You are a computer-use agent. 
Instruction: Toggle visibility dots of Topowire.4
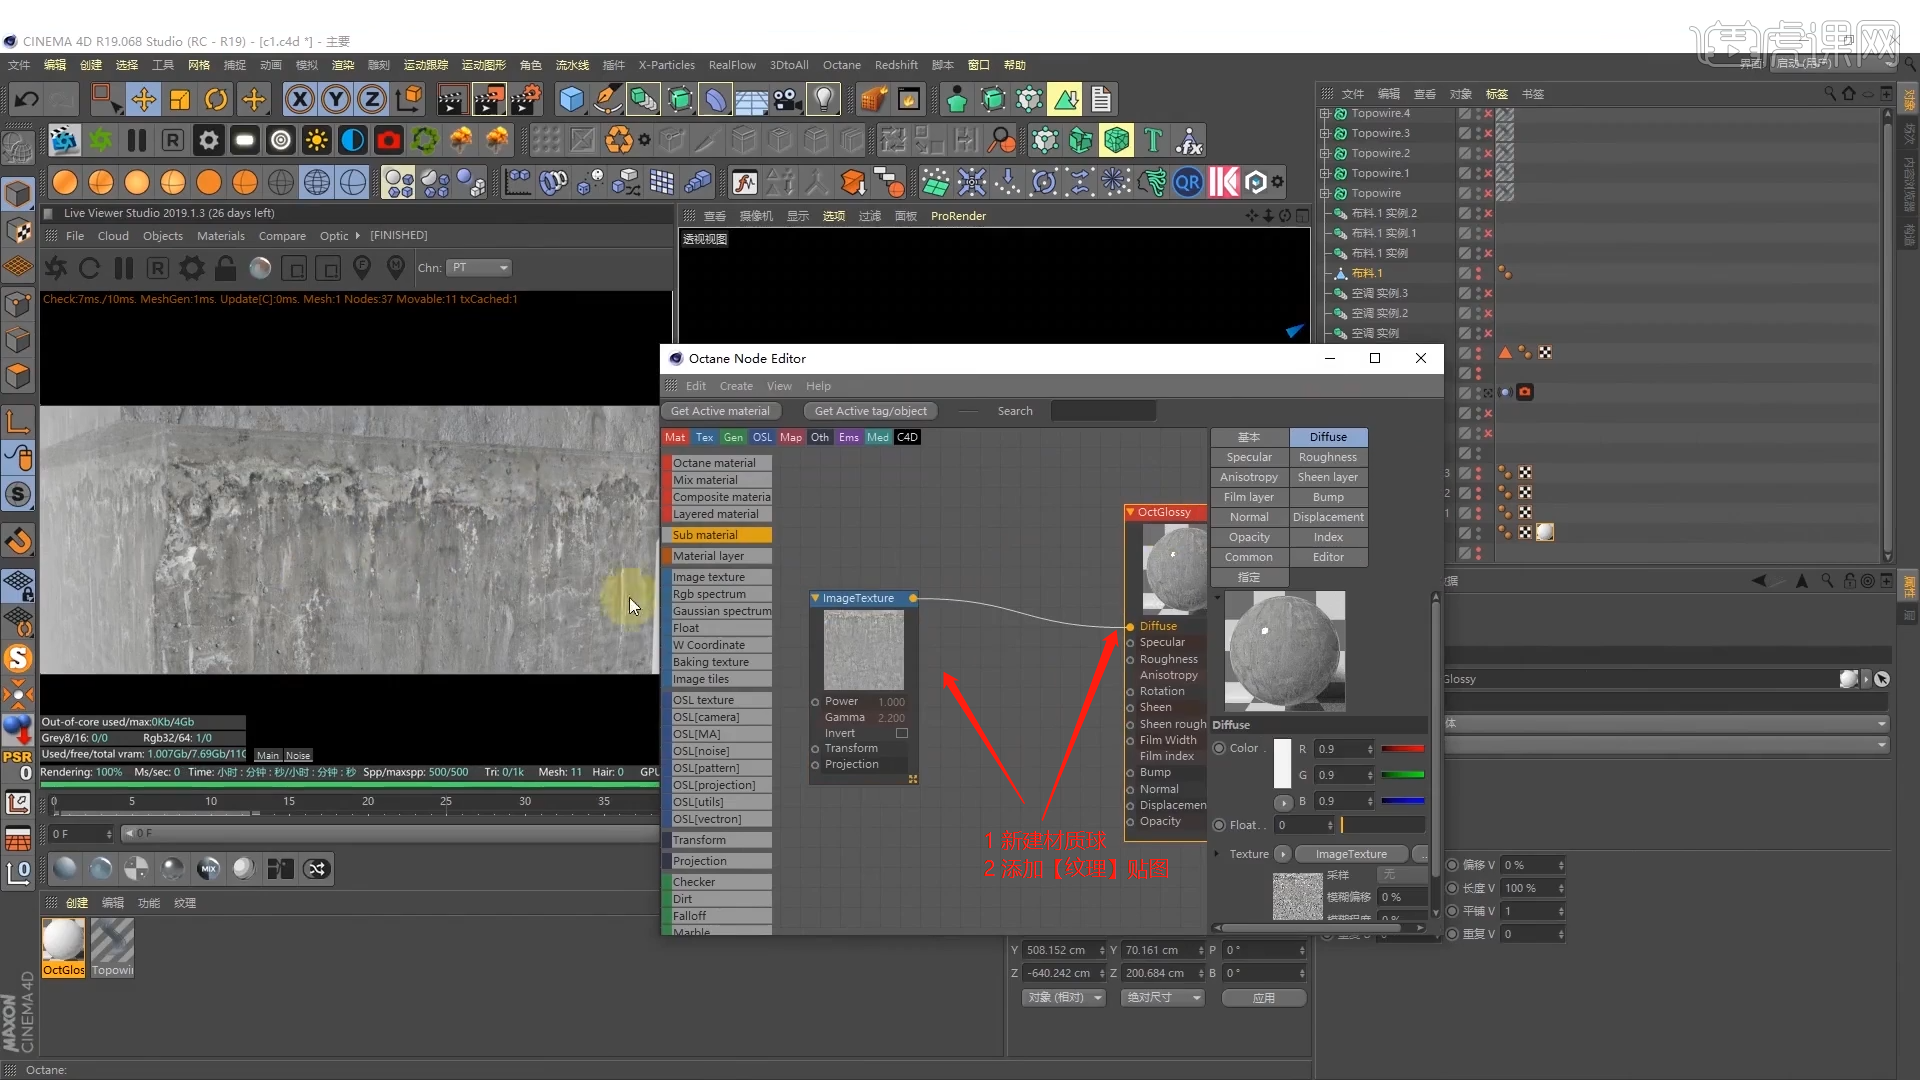(1479, 113)
